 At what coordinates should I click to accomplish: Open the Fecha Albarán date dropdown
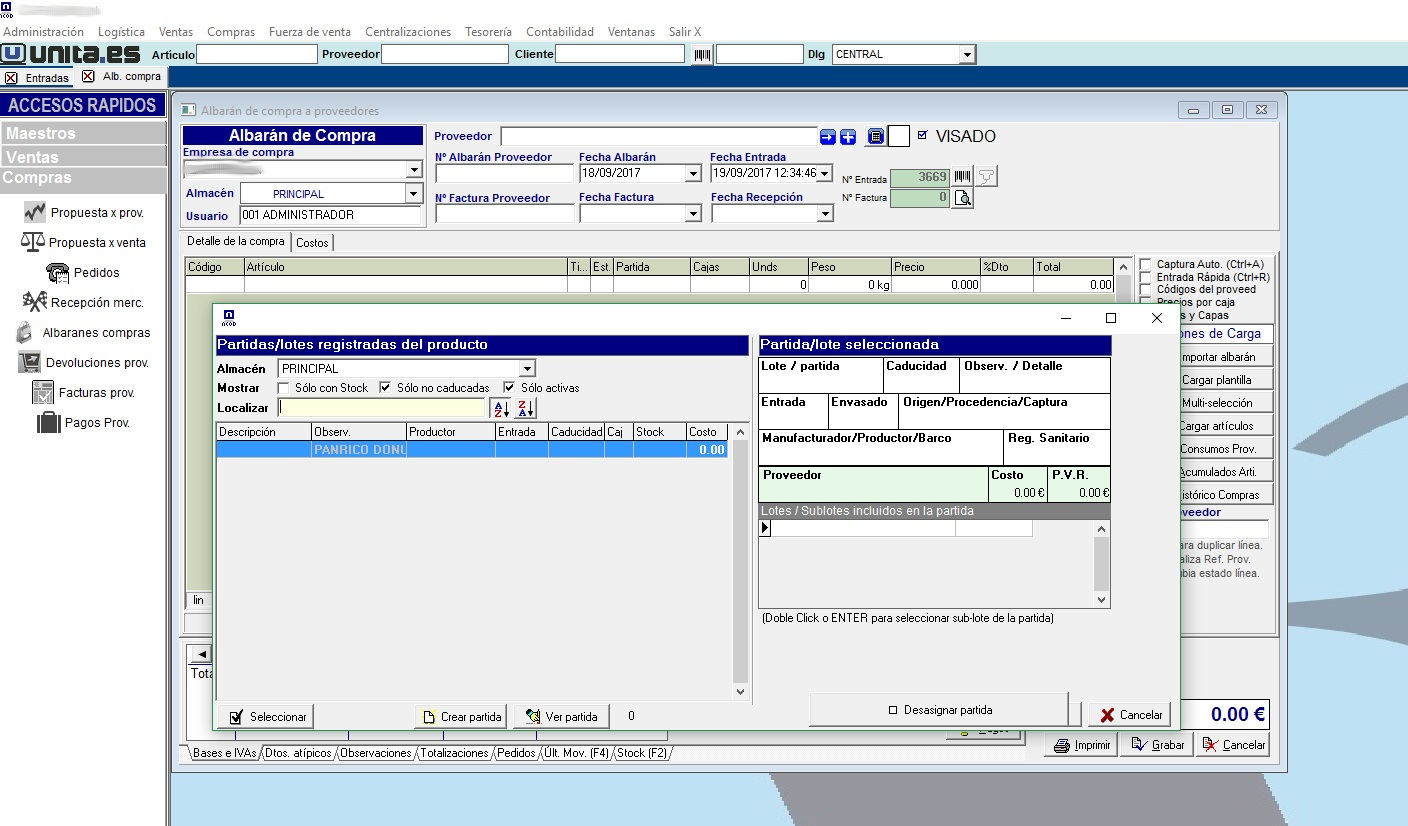pos(693,173)
